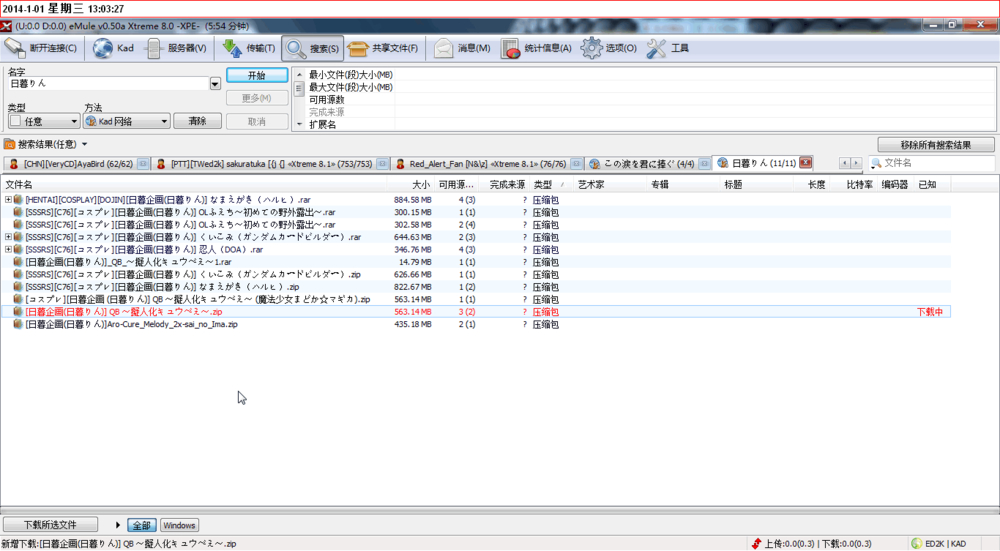Click the disconnect (断开连接) toolbar icon

point(15,48)
